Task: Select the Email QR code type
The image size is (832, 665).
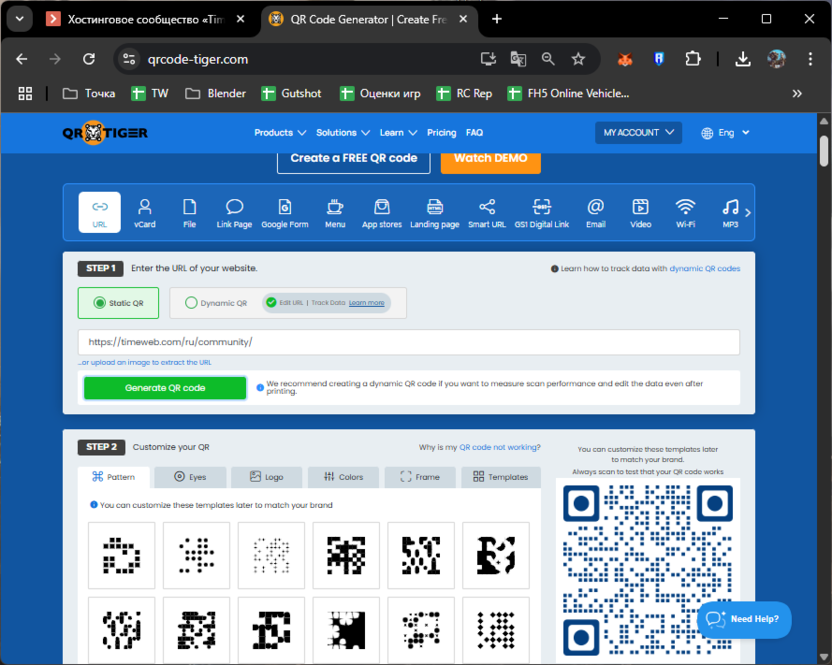Action: pyautogui.click(x=595, y=210)
